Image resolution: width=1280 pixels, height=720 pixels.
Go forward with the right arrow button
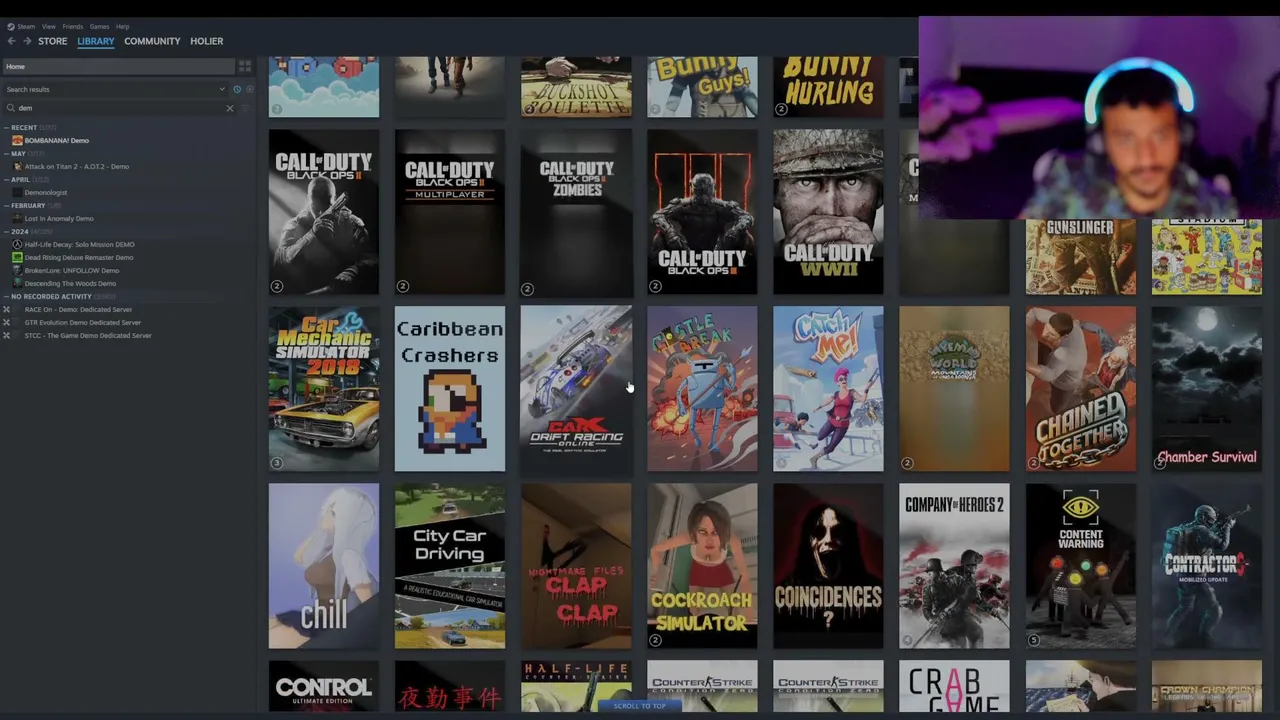point(27,41)
